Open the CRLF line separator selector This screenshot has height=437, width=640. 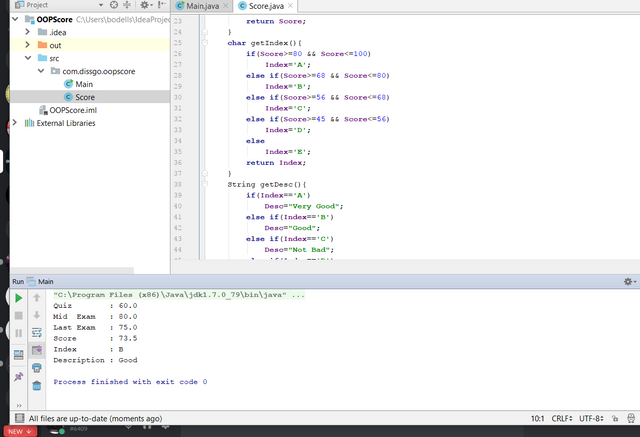point(562,419)
